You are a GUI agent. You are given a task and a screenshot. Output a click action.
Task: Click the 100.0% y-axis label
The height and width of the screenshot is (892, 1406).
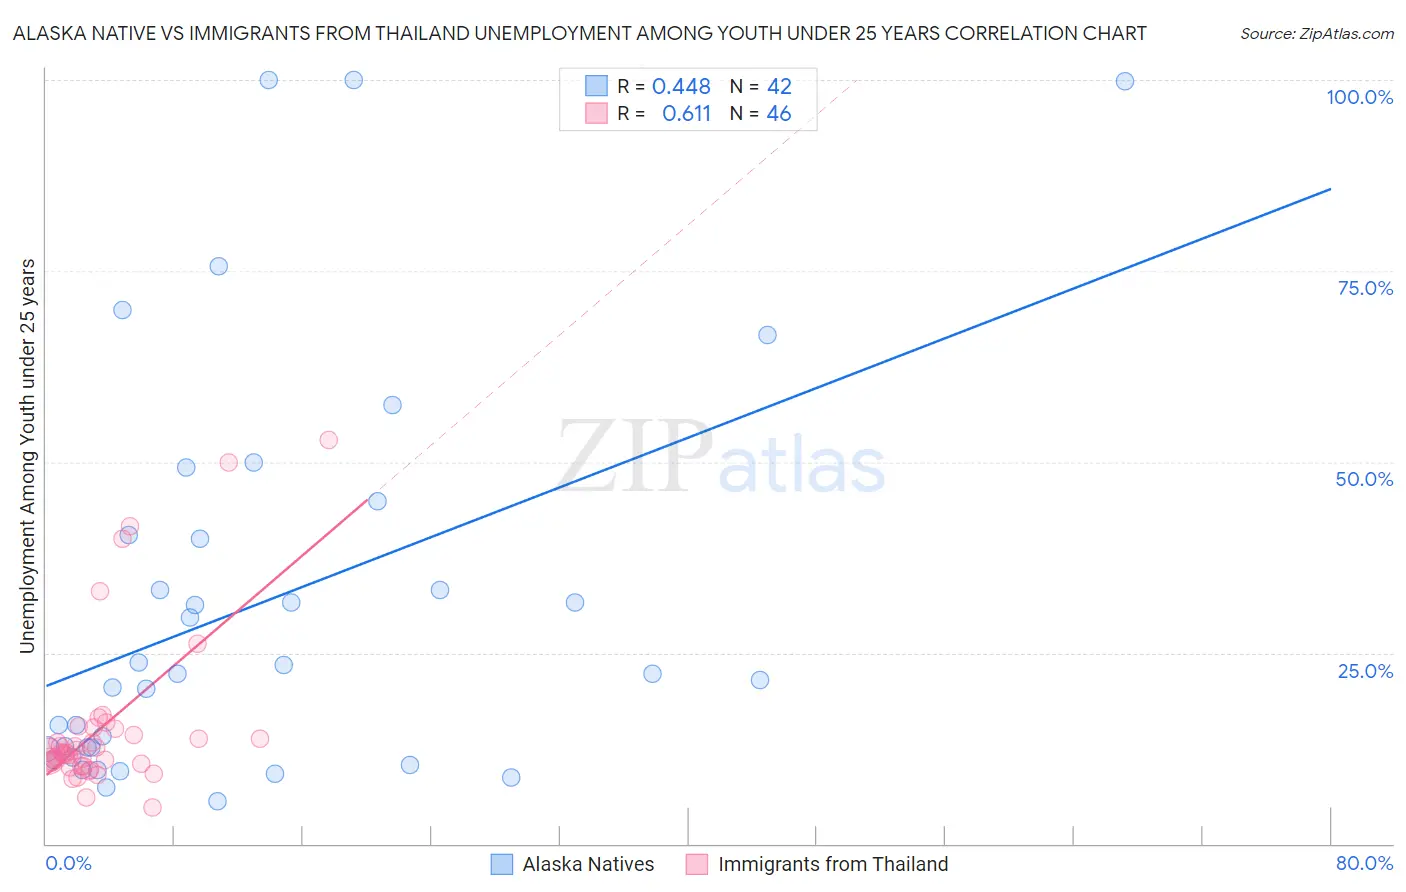click(x=1359, y=97)
